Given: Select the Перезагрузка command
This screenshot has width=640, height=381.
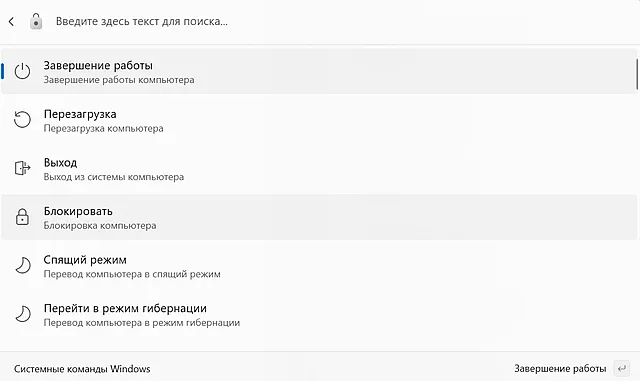Looking at the screenshot, I should (x=319, y=120).
